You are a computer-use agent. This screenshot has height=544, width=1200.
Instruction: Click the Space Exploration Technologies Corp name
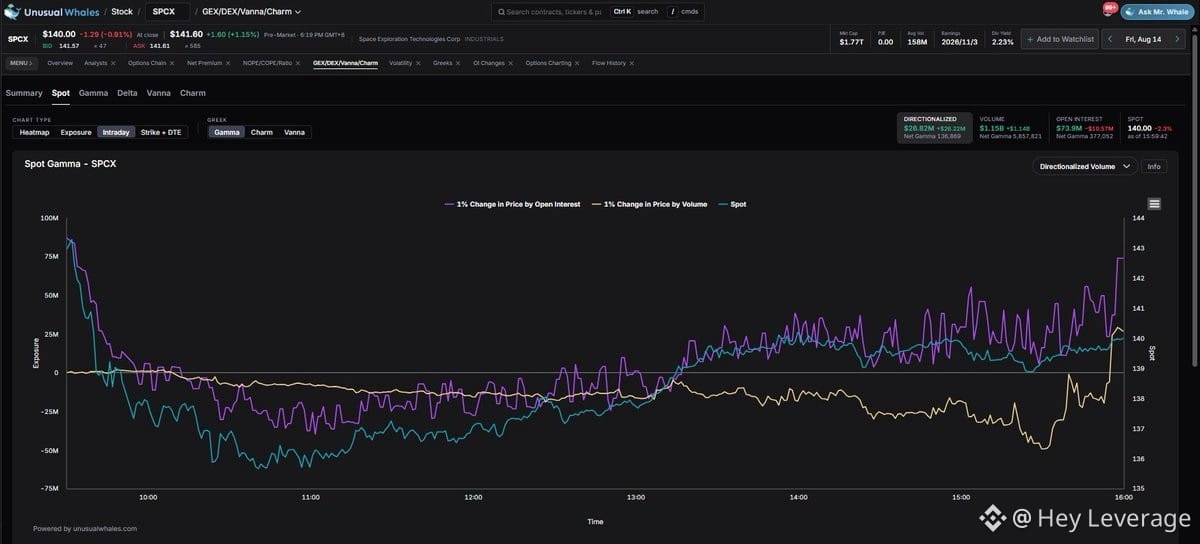tap(409, 39)
